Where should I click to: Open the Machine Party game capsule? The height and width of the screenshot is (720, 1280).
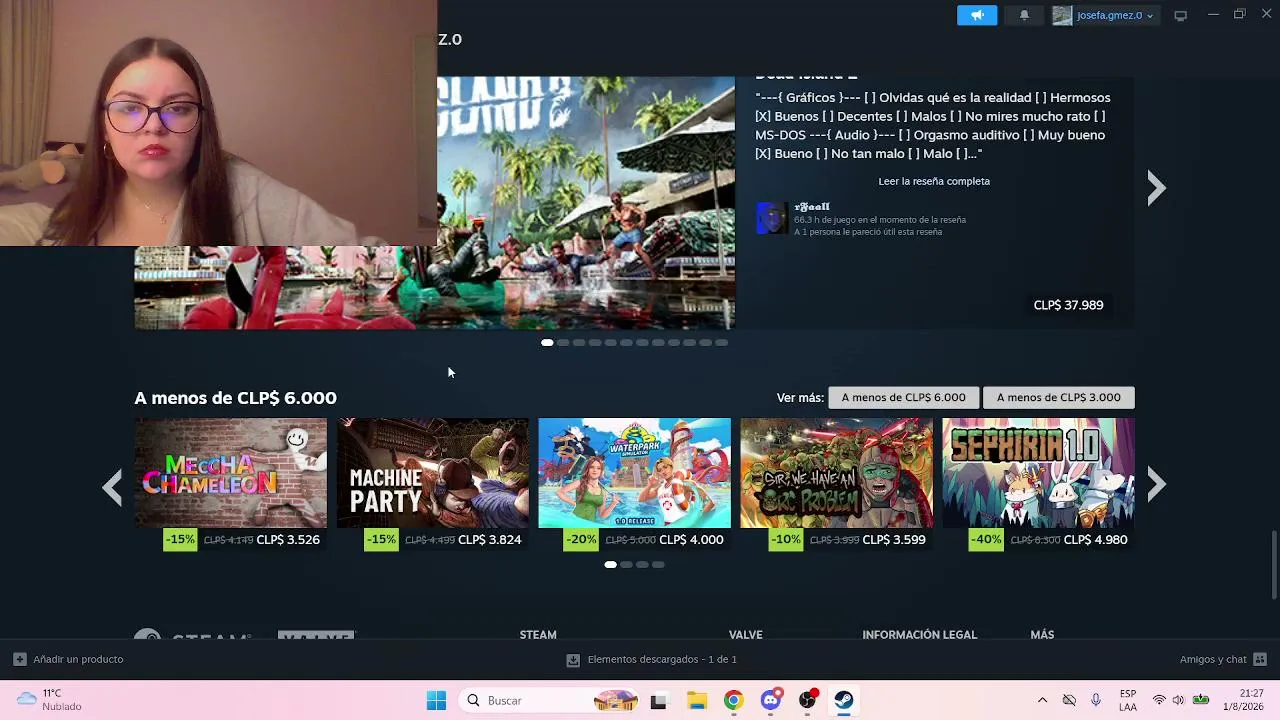click(433, 473)
